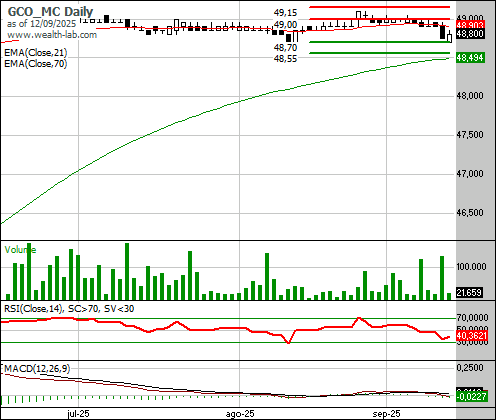The image size is (496, 420).
Task: Click the 47,000 price axis label
Action: (x=470, y=174)
